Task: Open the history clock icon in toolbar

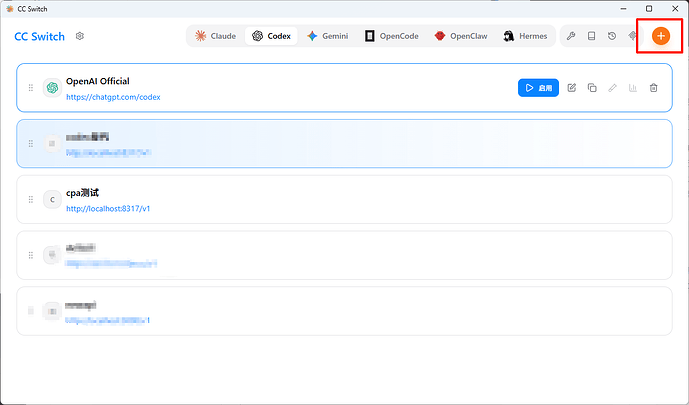Action: click(x=612, y=36)
